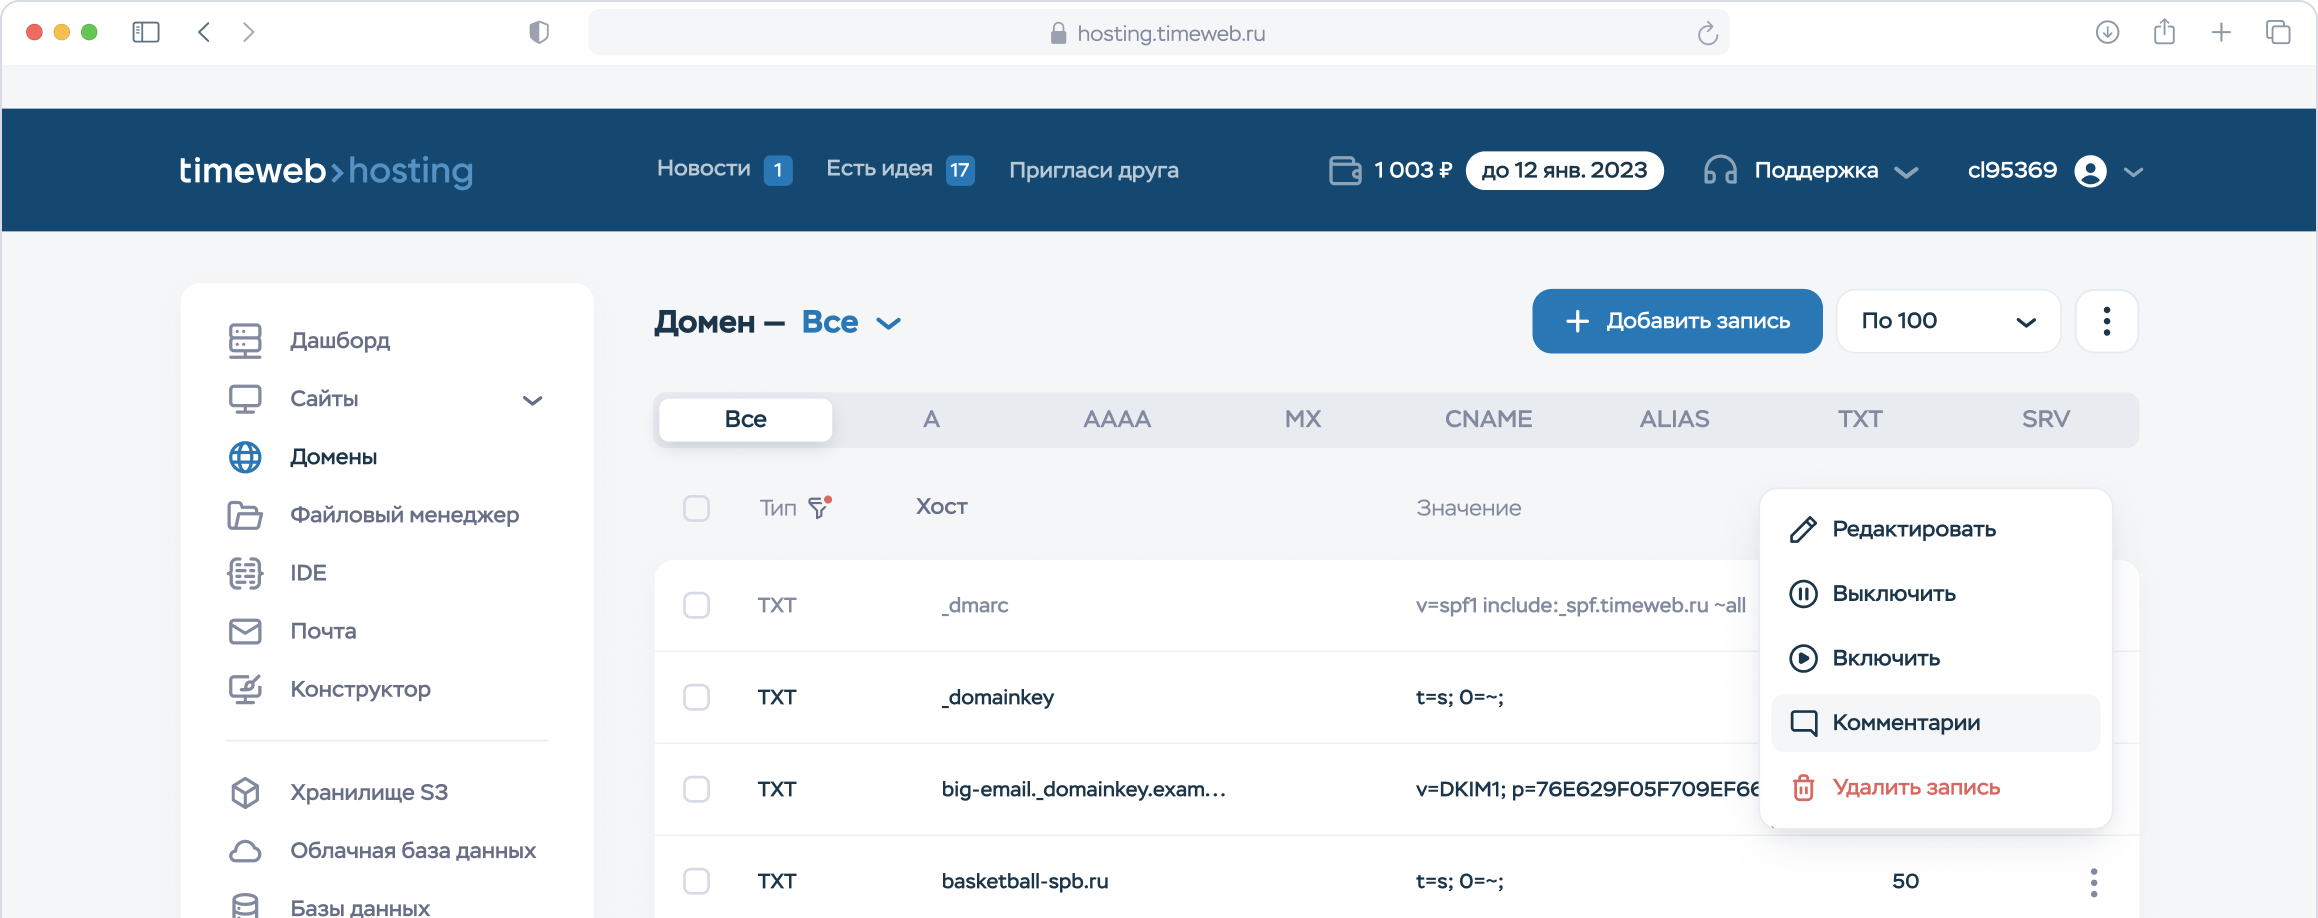Click the Конструктор icon
Viewport: 2318px width, 918px height.
[x=245, y=689]
